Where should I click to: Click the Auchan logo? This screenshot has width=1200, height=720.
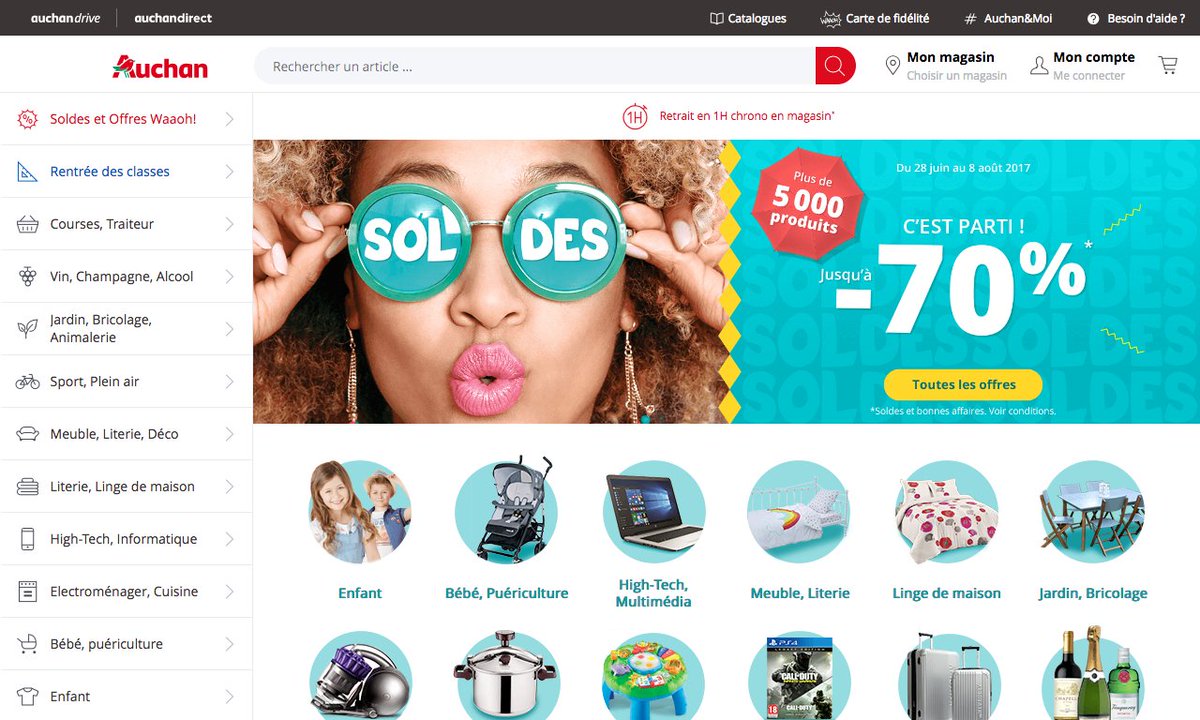[x=160, y=67]
